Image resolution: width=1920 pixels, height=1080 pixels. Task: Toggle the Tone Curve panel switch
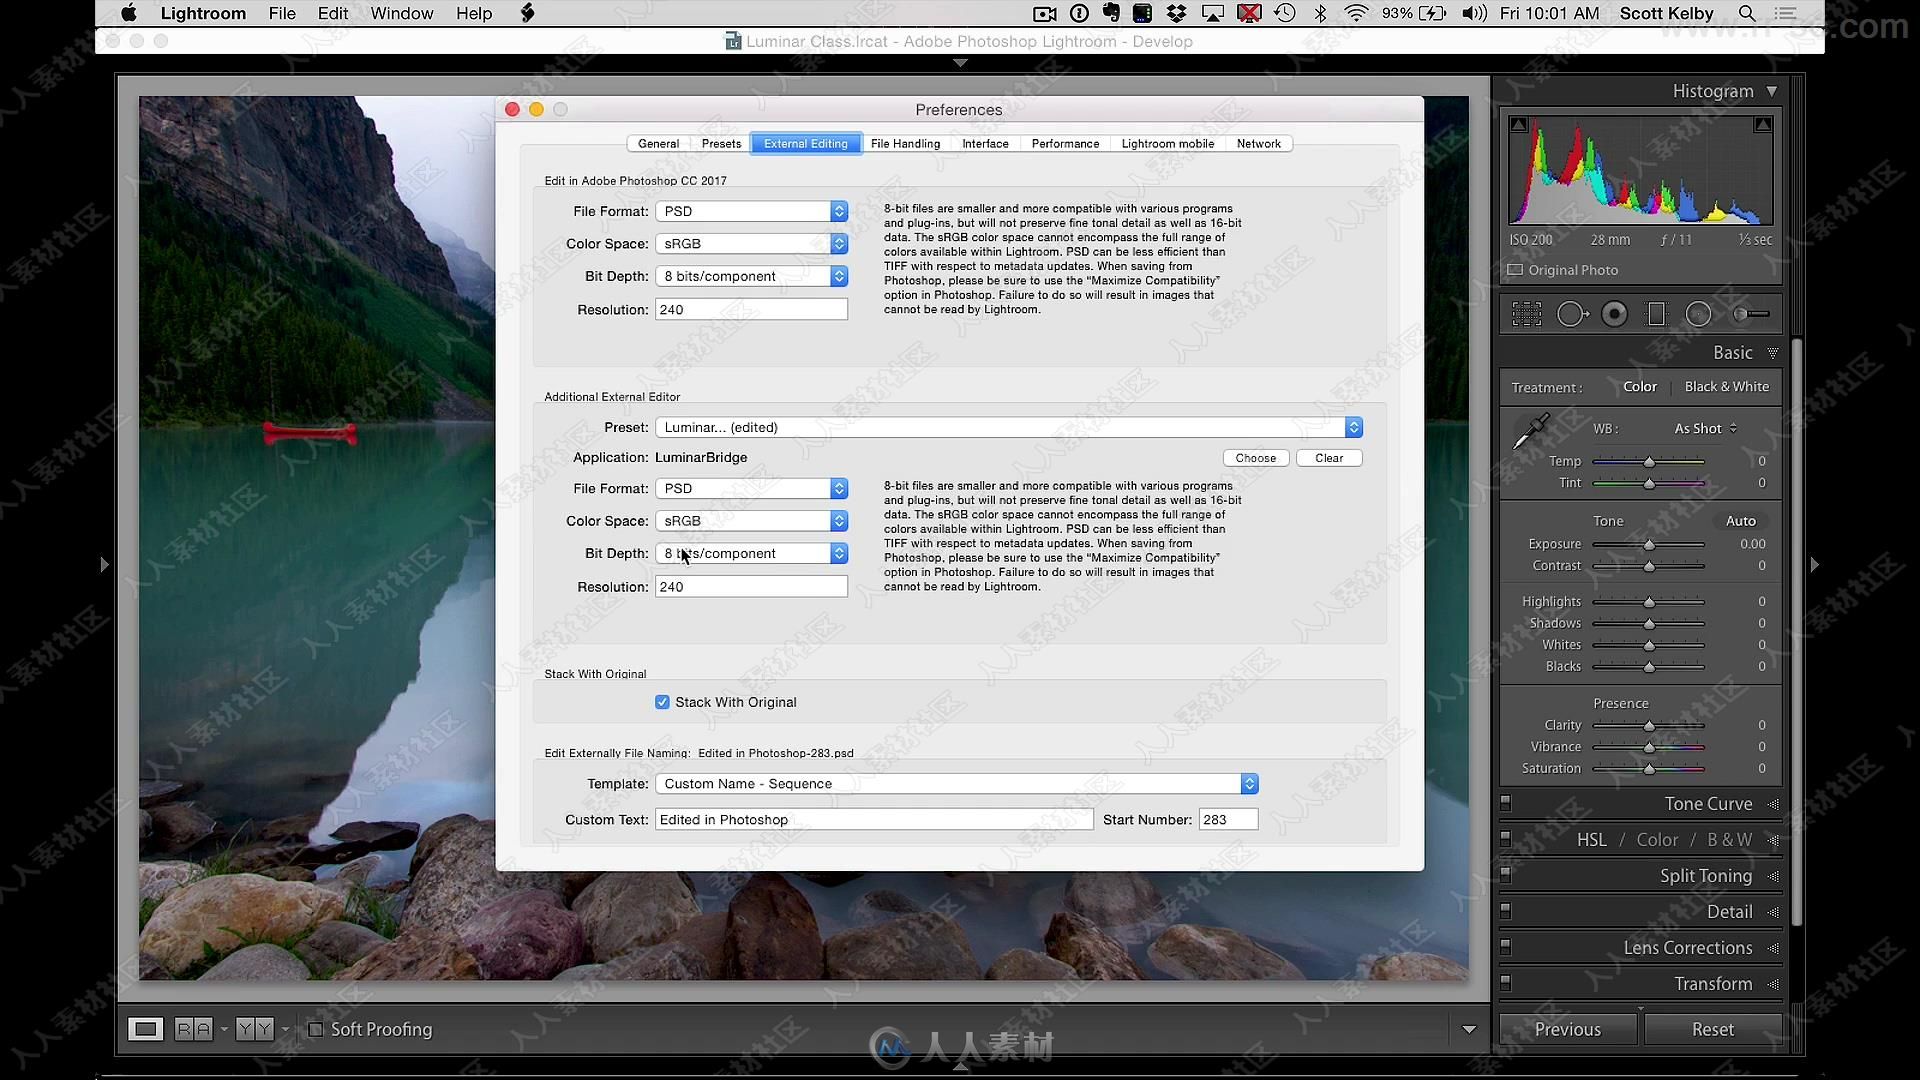[1505, 803]
